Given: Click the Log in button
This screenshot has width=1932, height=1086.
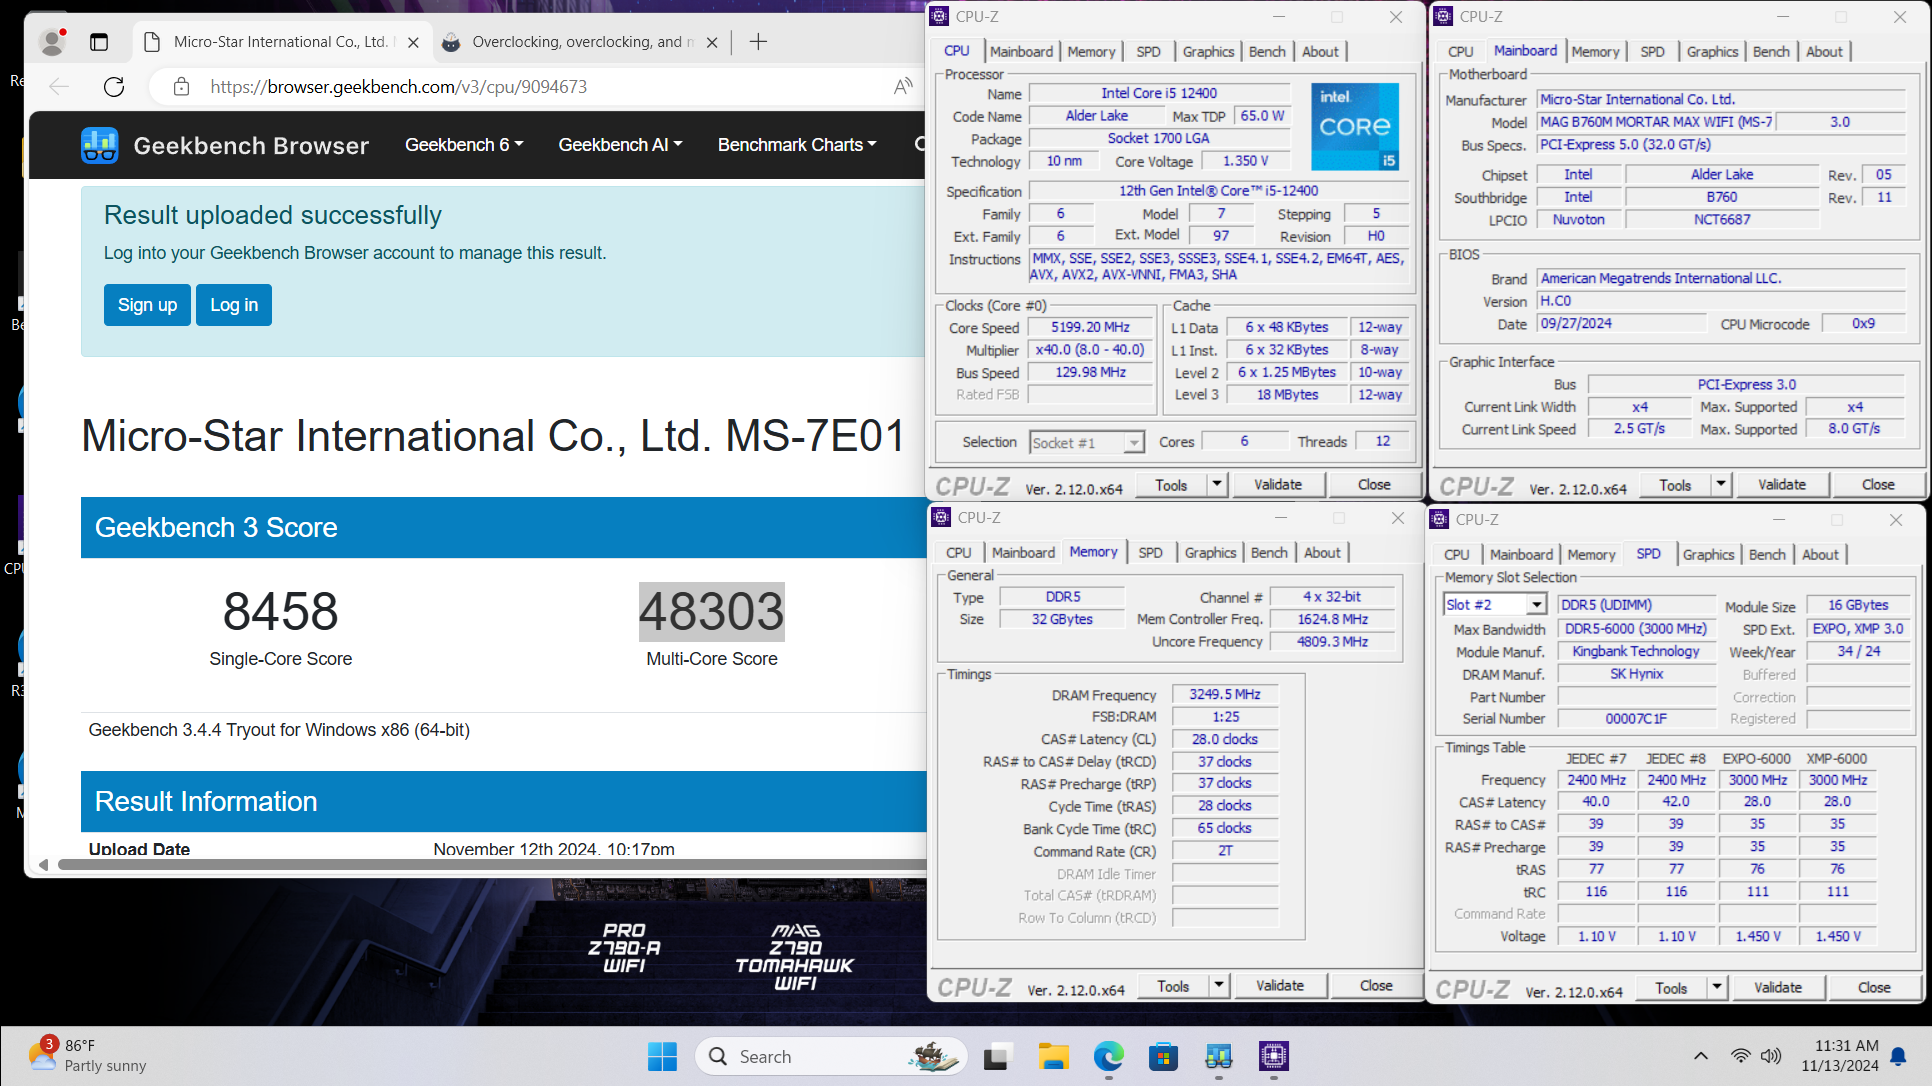Looking at the screenshot, I should [234, 305].
